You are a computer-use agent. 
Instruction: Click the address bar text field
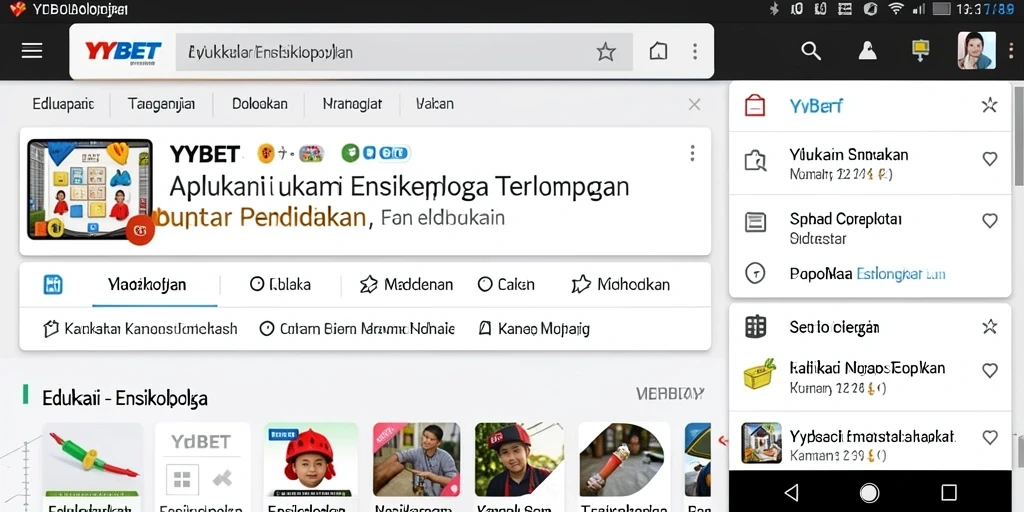[404, 52]
